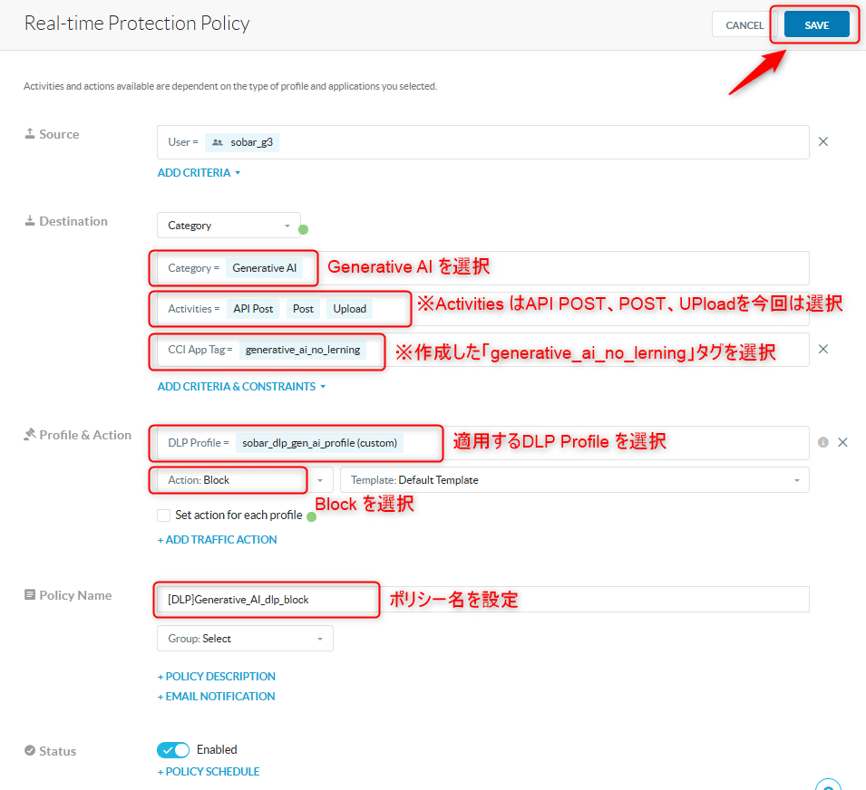
Task: Click the Destination download icon
Action: click(x=30, y=221)
